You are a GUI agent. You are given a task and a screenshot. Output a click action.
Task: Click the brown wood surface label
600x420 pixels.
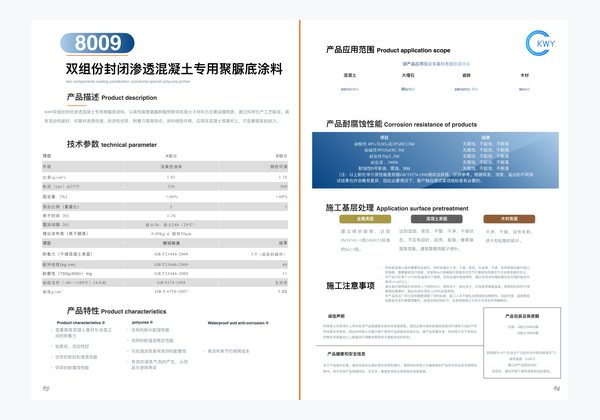point(509,219)
